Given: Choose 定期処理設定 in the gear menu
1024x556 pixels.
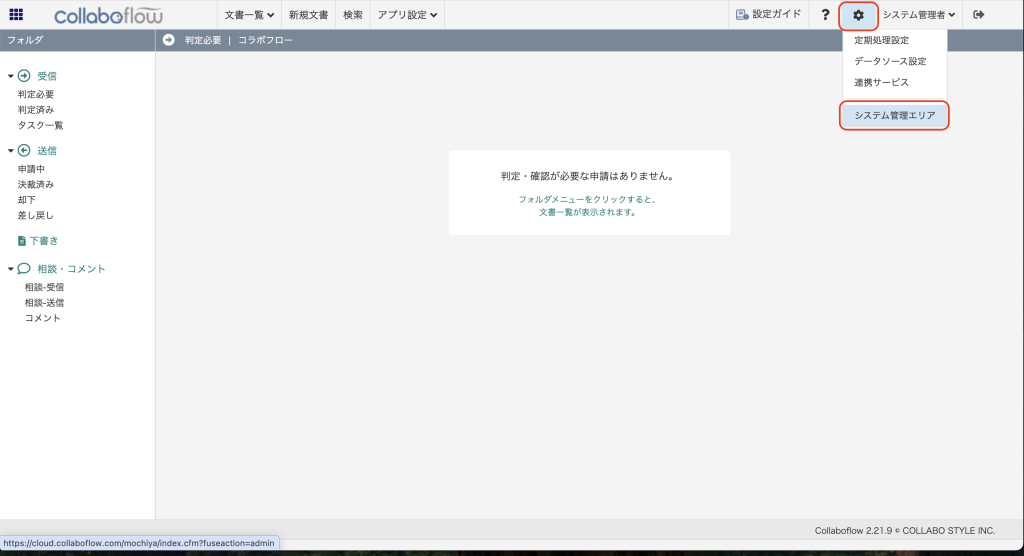Looking at the screenshot, I should coord(881,41).
